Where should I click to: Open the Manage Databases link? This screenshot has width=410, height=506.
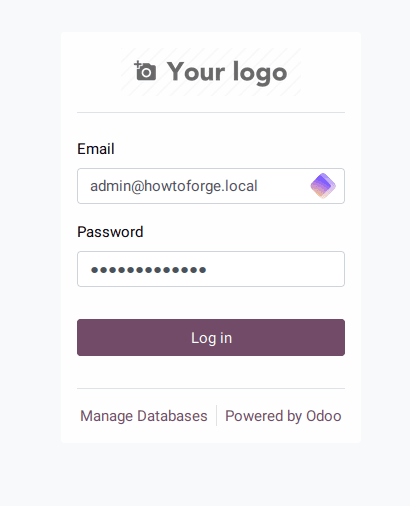pyautogui.click(x=144, y=416)
